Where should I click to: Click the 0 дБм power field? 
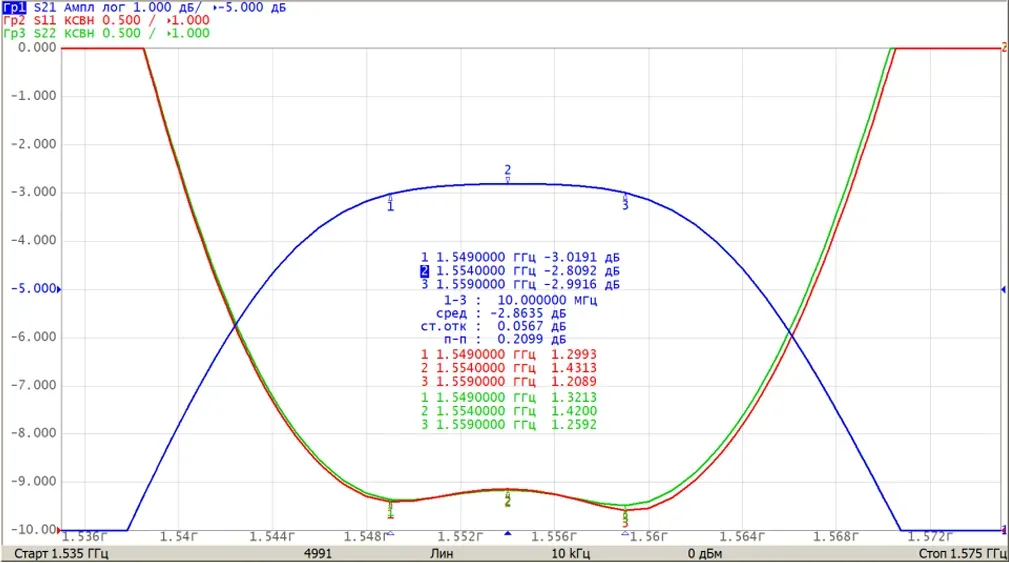pos(705,553)
